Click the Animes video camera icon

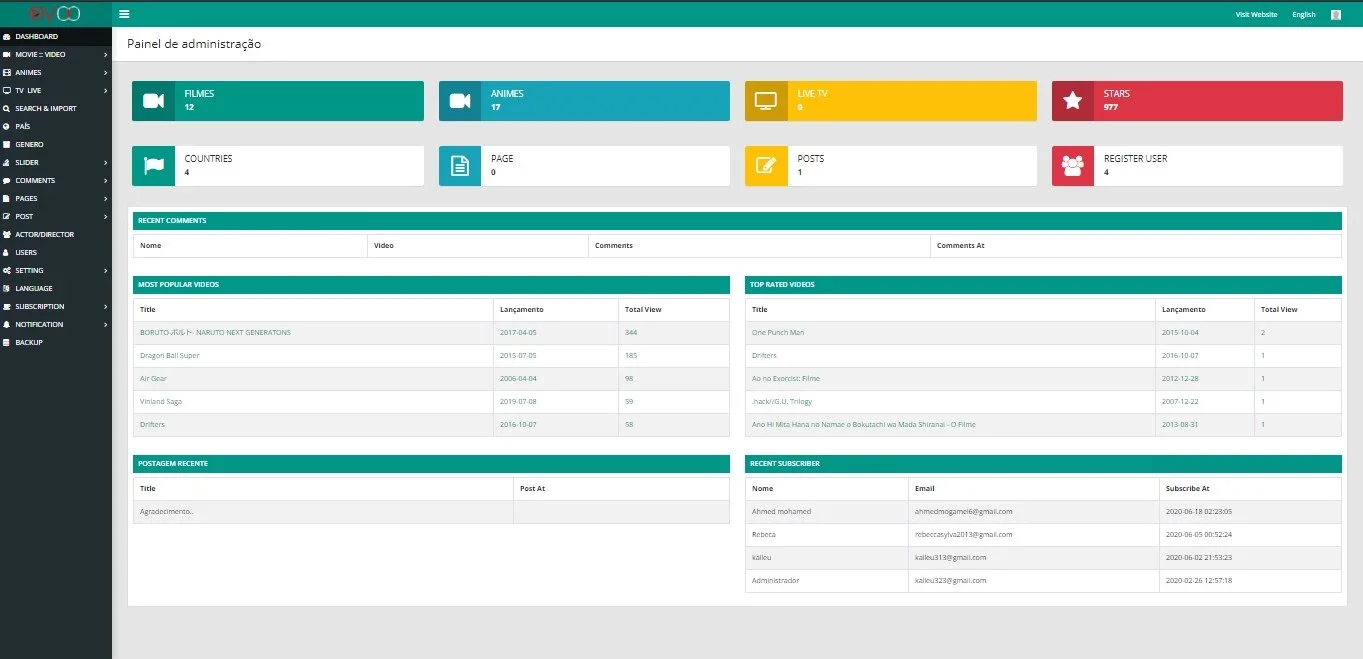(460, 101)
